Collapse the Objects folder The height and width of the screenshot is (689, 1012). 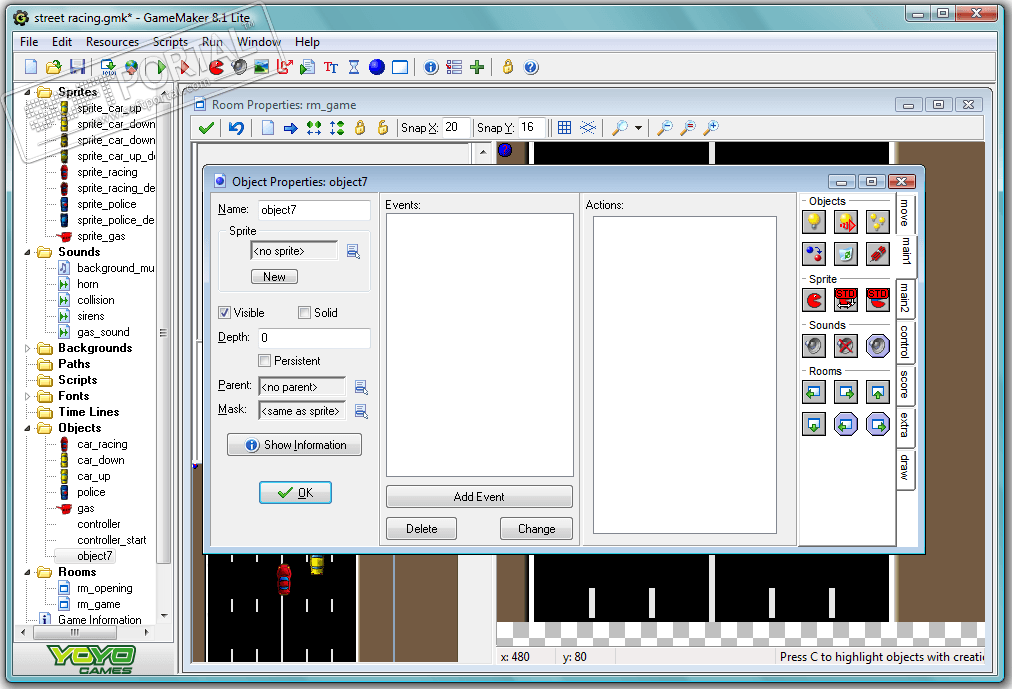[27, 428]
